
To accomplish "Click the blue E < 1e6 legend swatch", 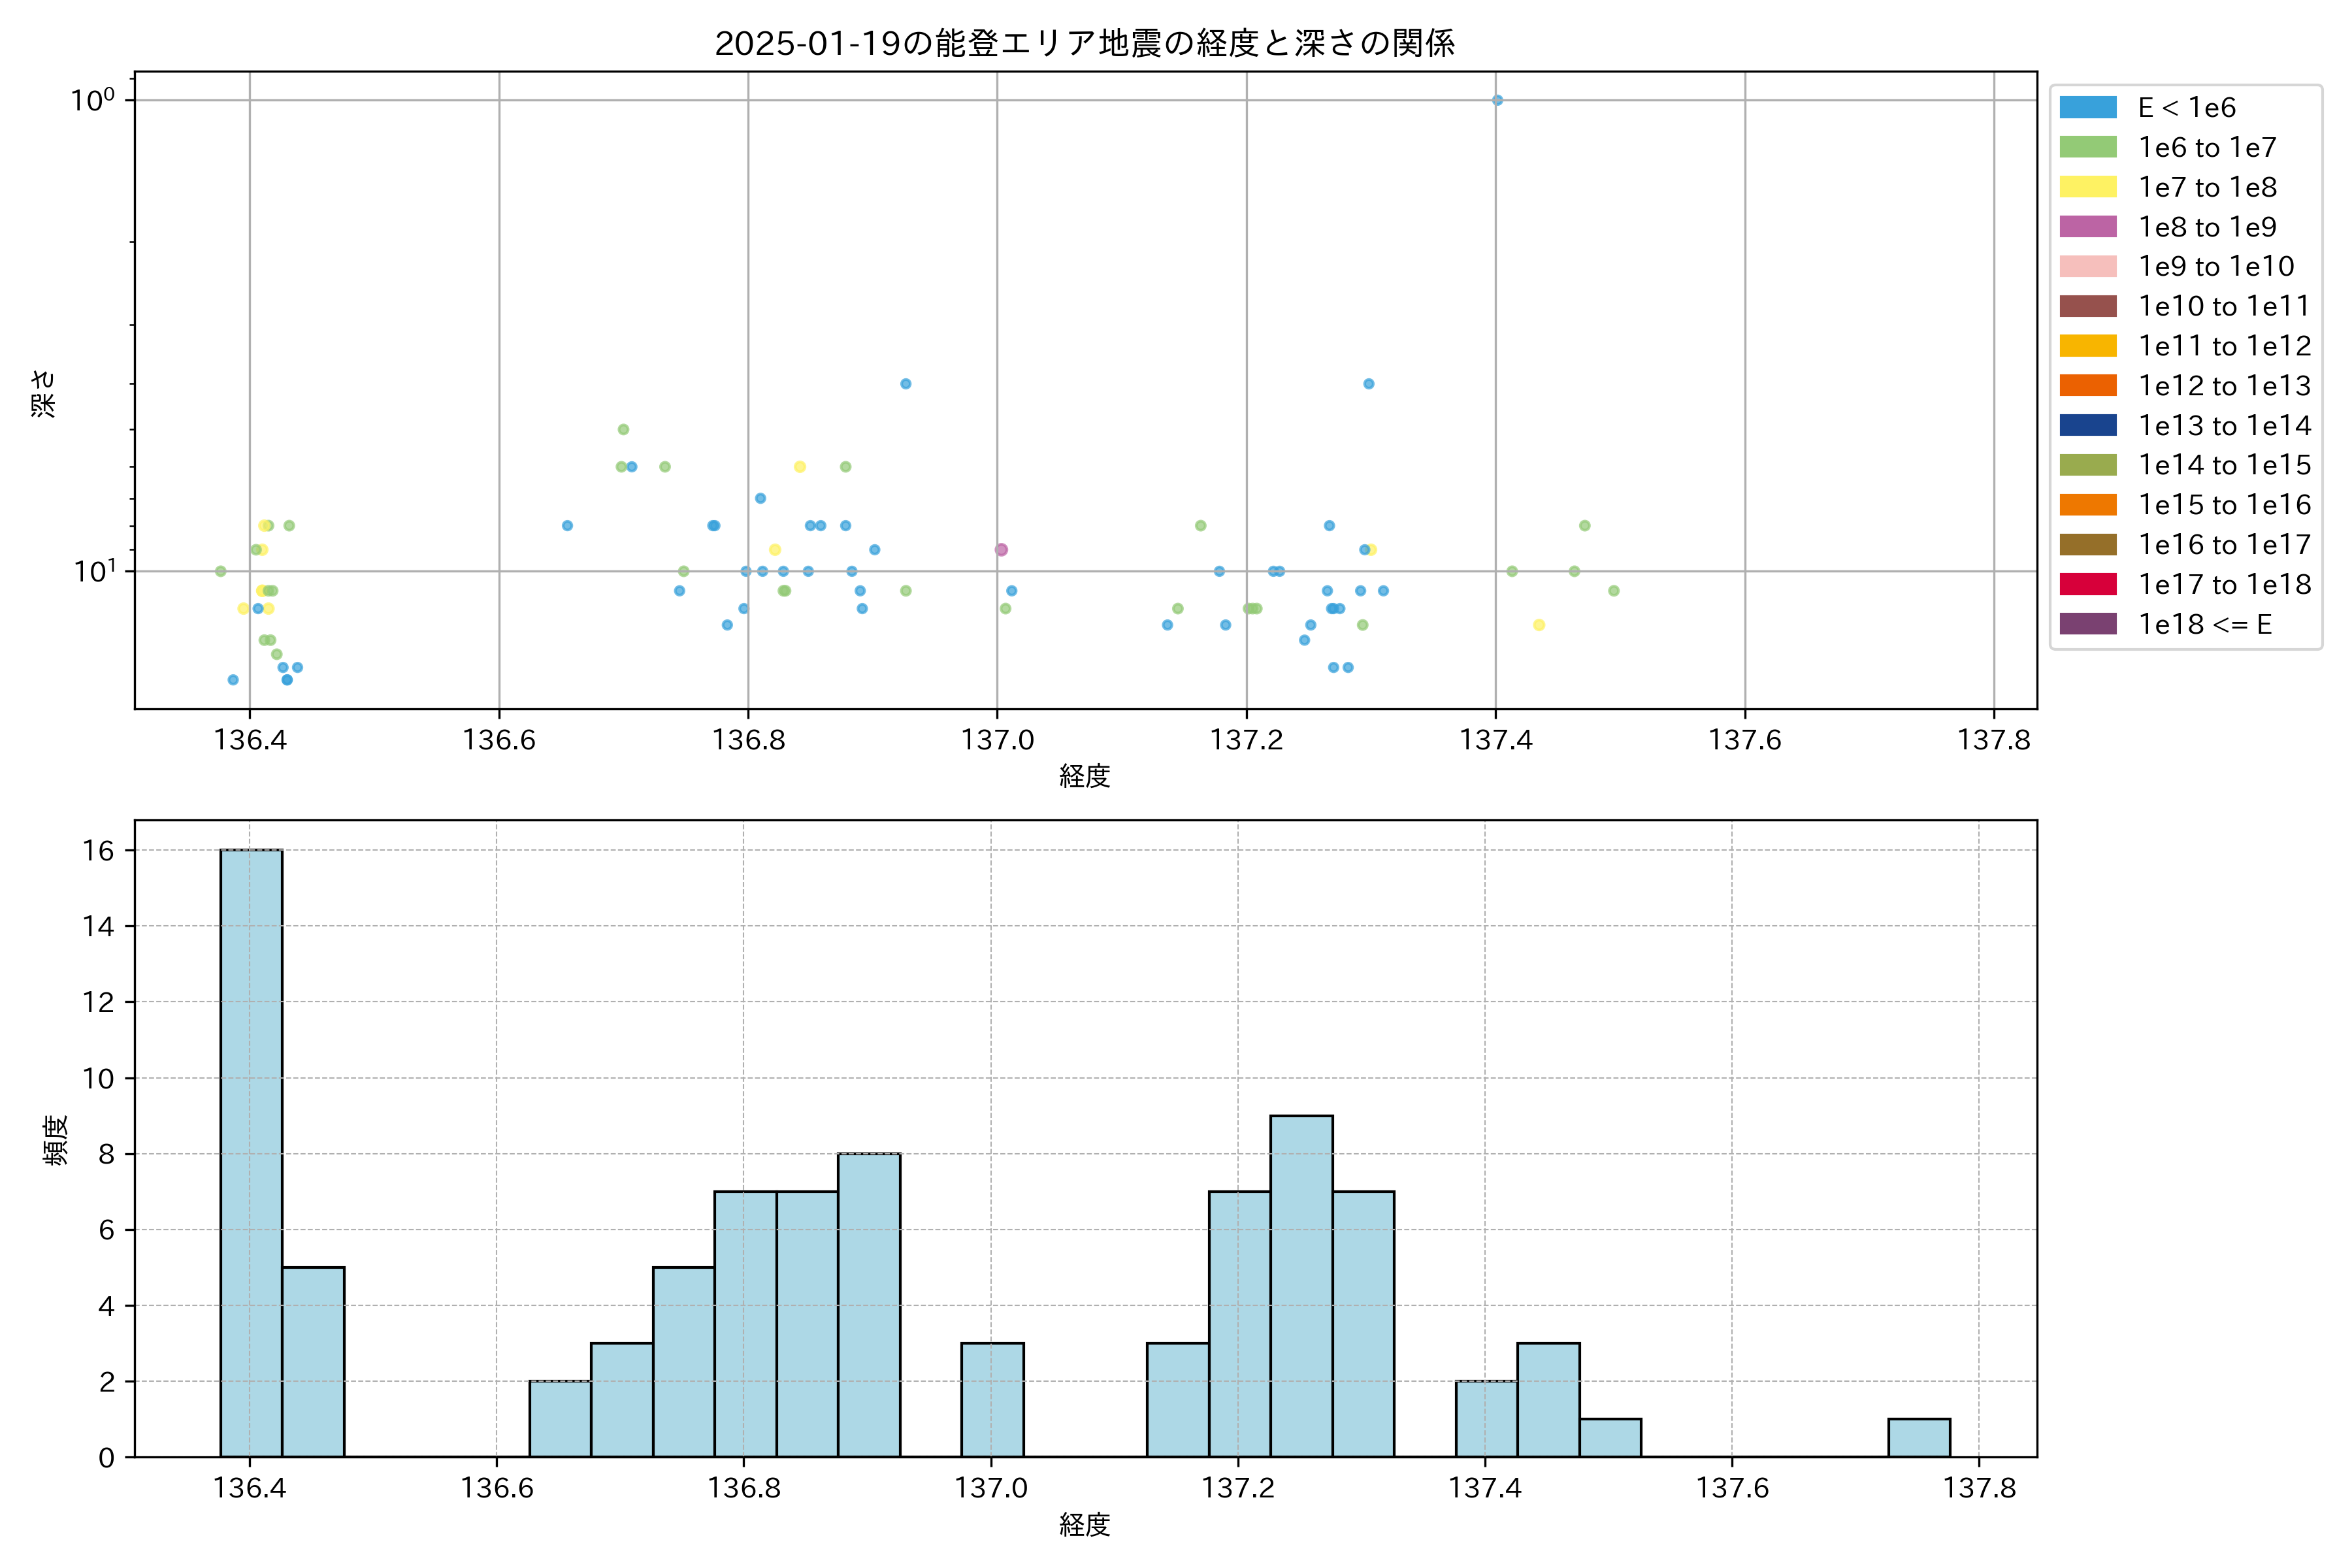I will [x=2087, y=107].
